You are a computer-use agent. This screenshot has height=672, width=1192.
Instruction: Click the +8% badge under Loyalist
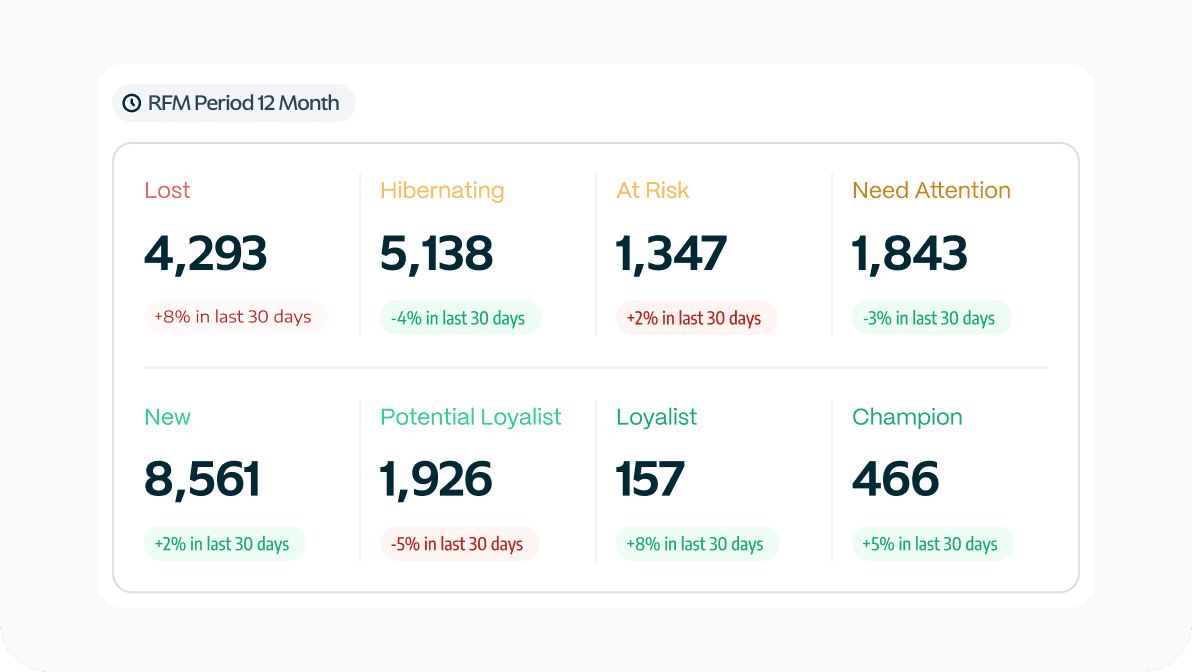tap(698, 544)
